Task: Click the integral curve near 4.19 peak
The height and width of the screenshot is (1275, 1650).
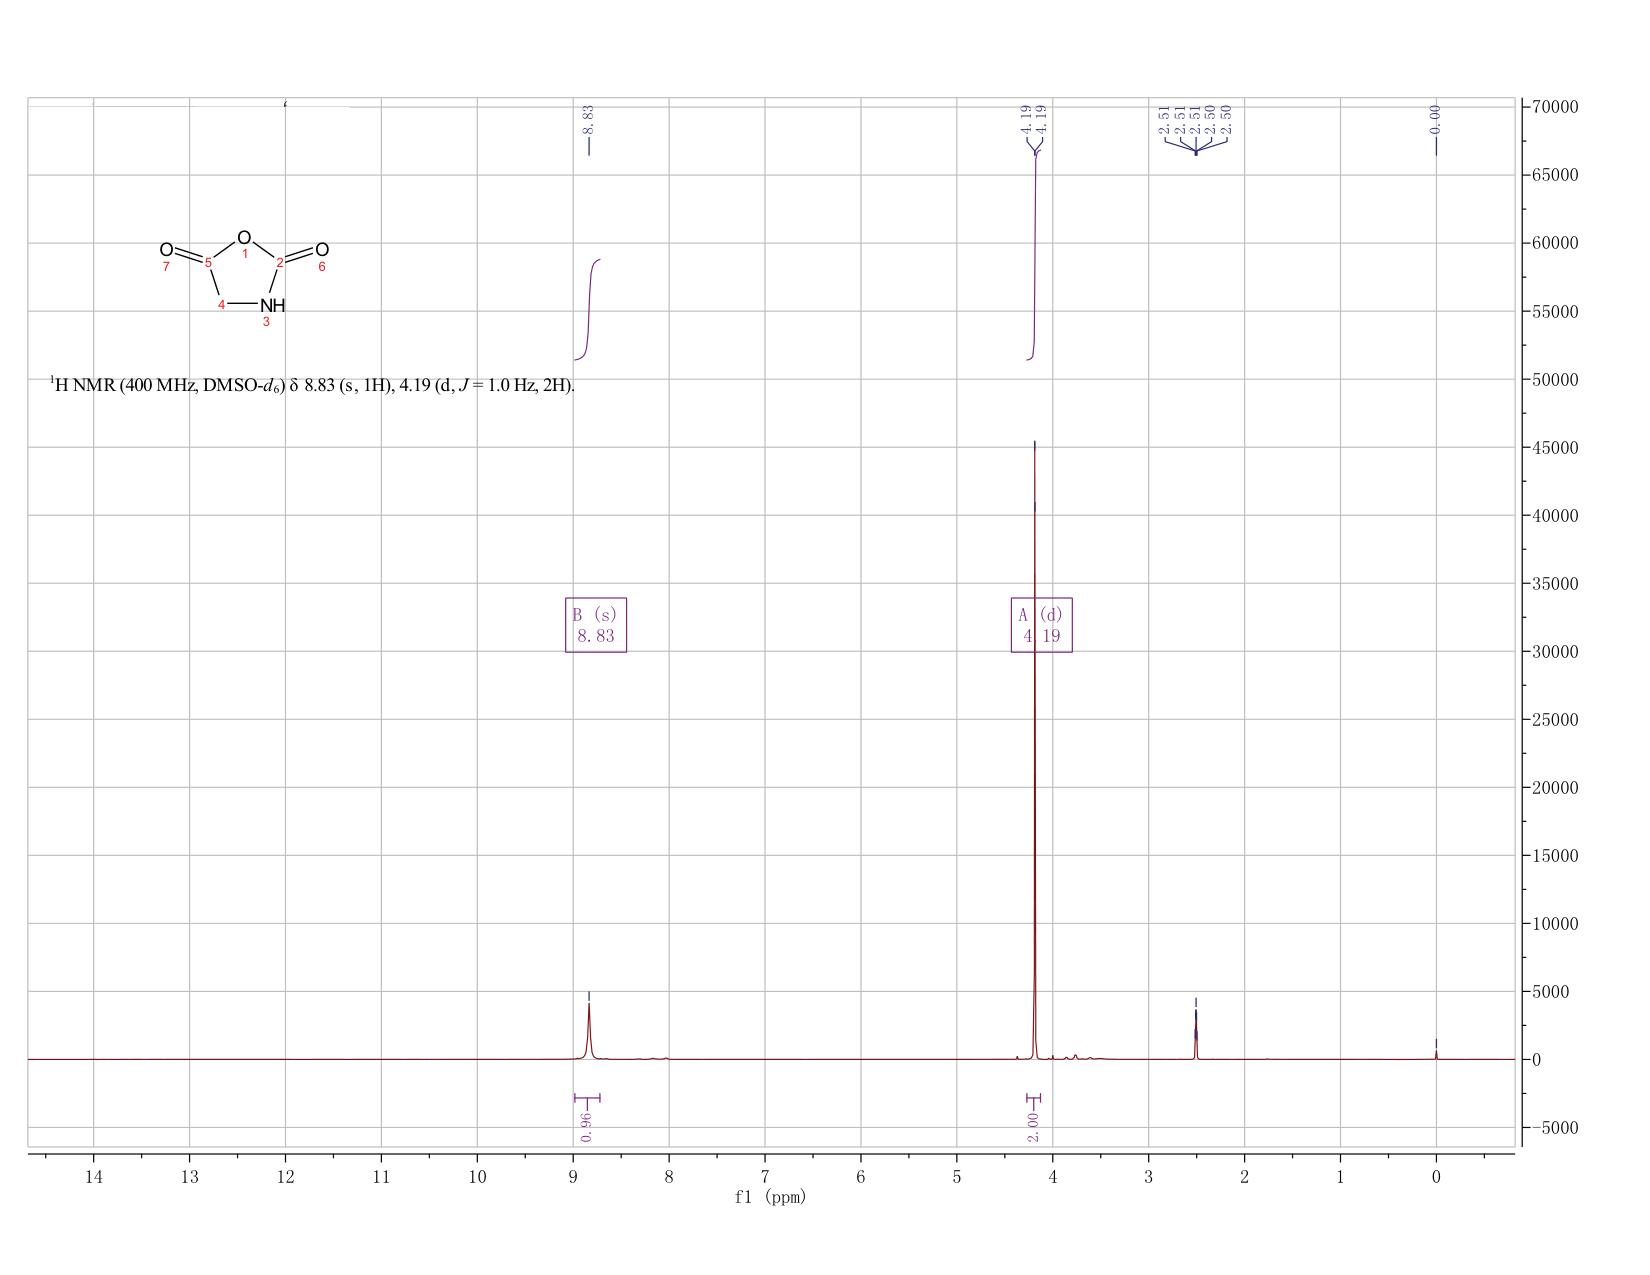Action: coord(1035,255)
